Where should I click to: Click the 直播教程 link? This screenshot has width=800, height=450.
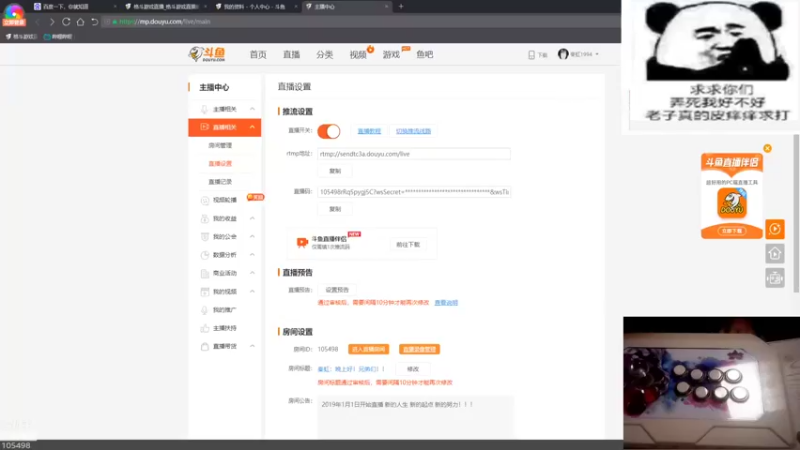[369, 131]
